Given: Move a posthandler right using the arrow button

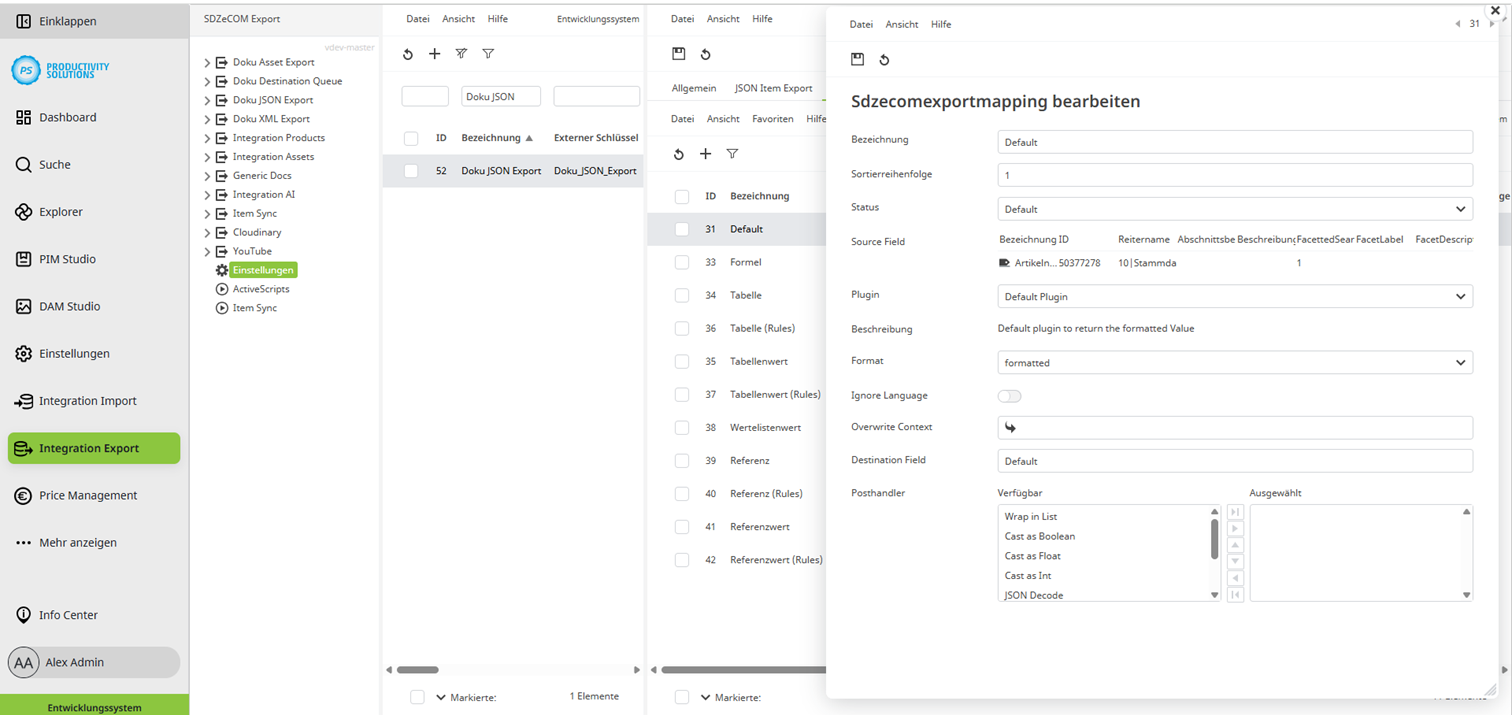Looking at the screenshot, I should click(1234, 528).
